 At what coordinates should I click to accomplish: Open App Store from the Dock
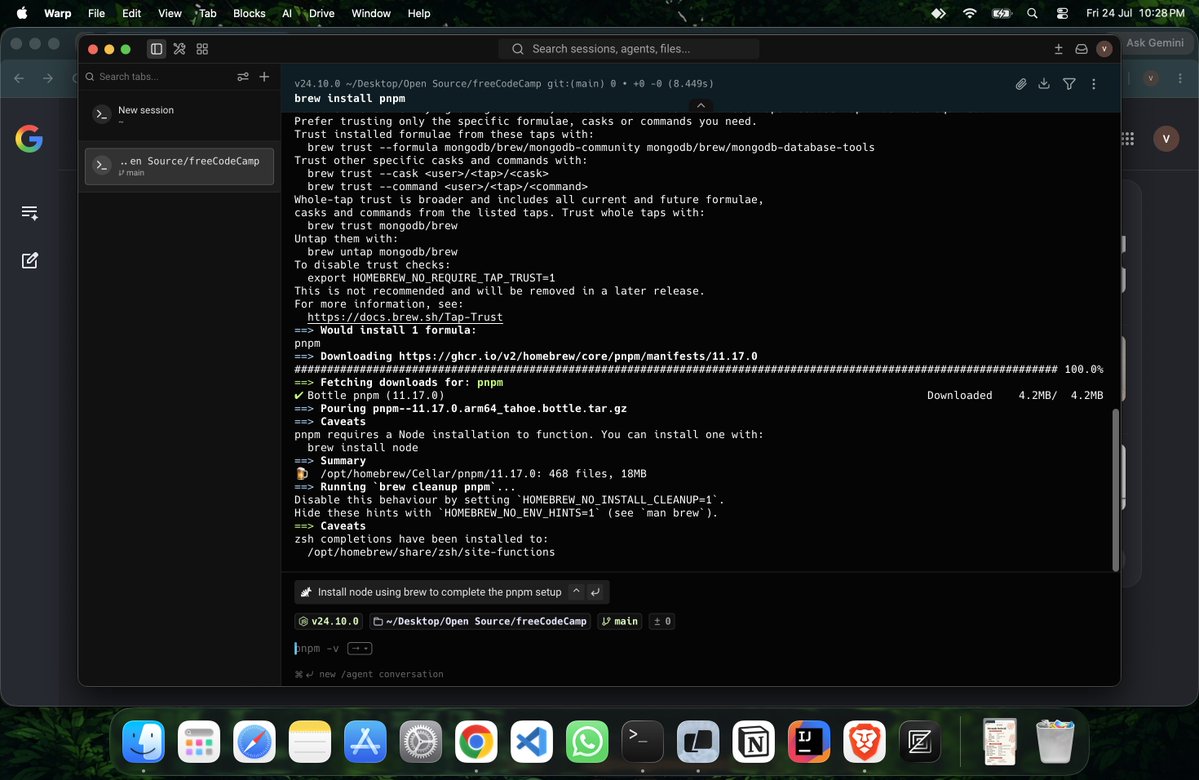(366, 741)
